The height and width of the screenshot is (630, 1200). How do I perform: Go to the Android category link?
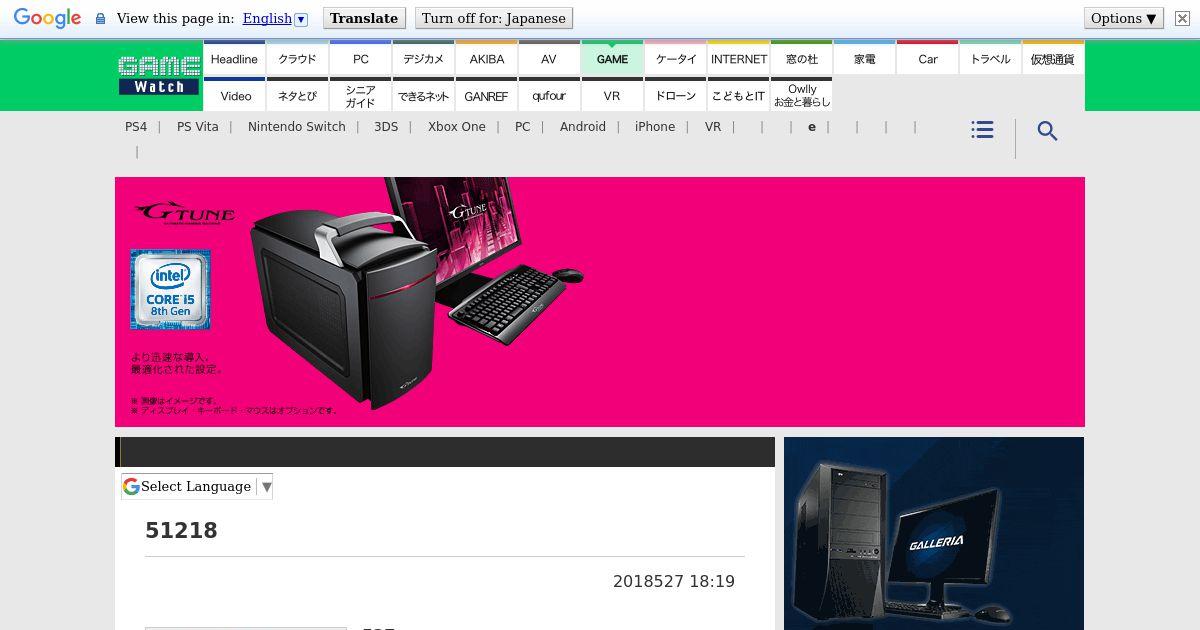click(583, 127)
